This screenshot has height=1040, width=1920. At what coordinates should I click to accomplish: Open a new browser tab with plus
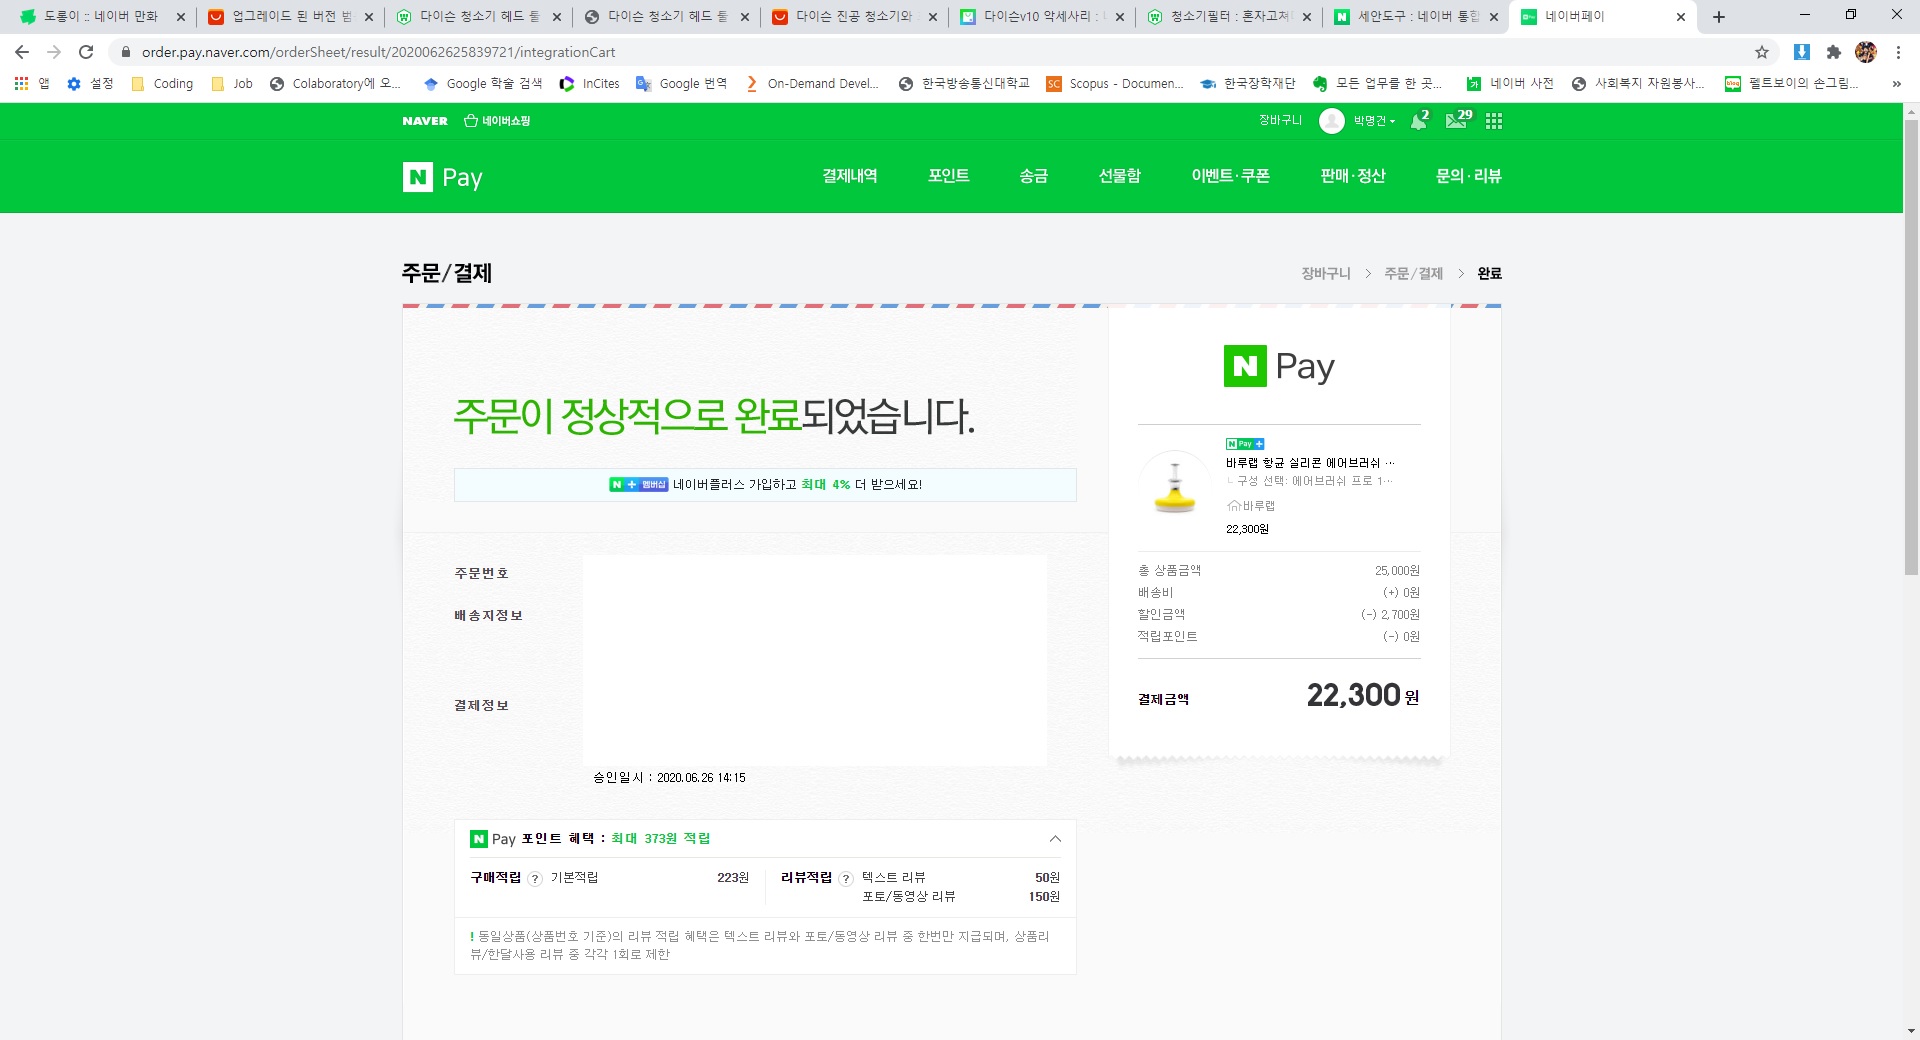(1719, 17)
